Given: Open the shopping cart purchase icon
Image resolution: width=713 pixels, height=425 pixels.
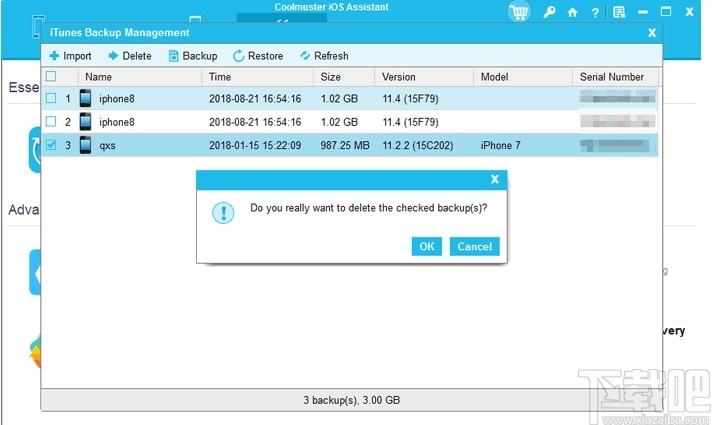Looking at the screenshot, I should coord(519,12).
